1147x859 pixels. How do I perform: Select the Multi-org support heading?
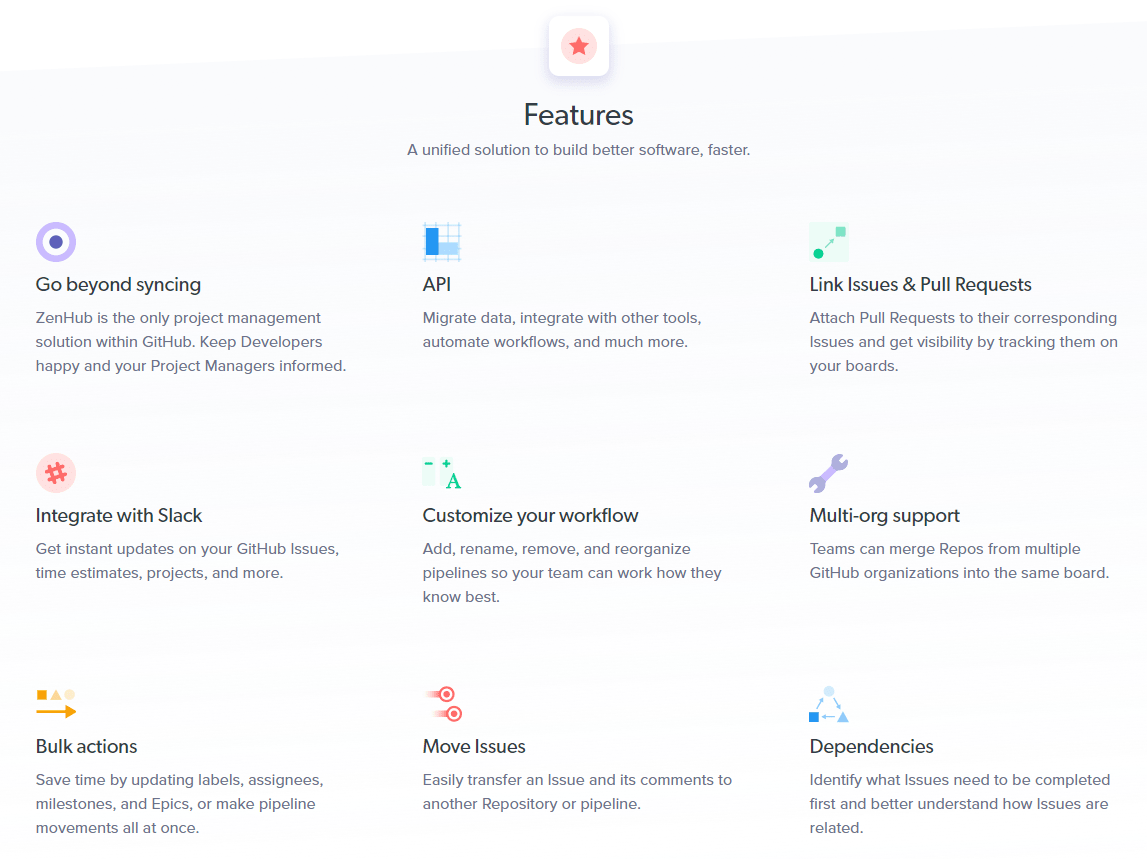pos(884,516)
